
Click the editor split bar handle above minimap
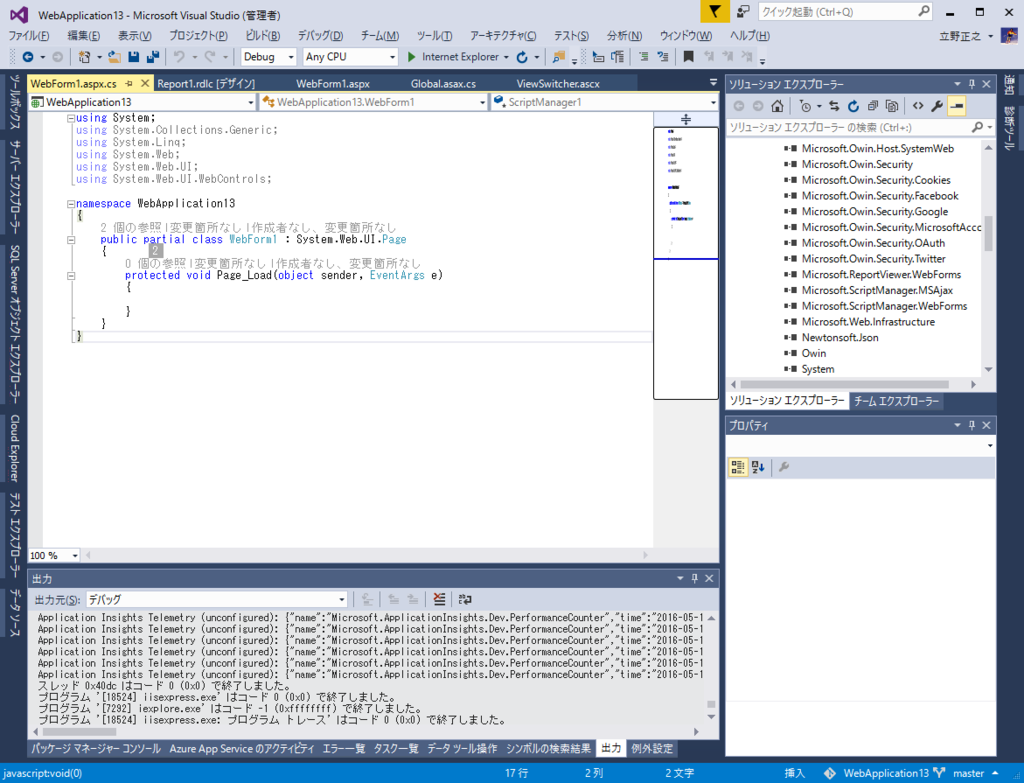(686, 120)
